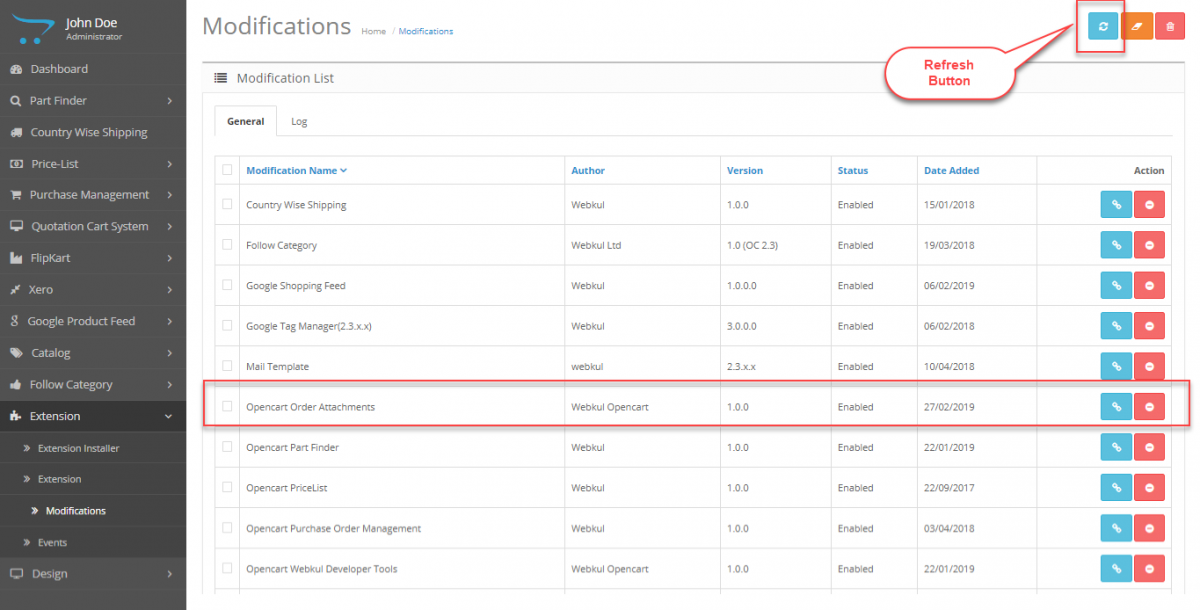The width and height of the screenshot is (1200, 610).
Task: Check the checkbox for Opencart Part Finder
Action: 227,447
